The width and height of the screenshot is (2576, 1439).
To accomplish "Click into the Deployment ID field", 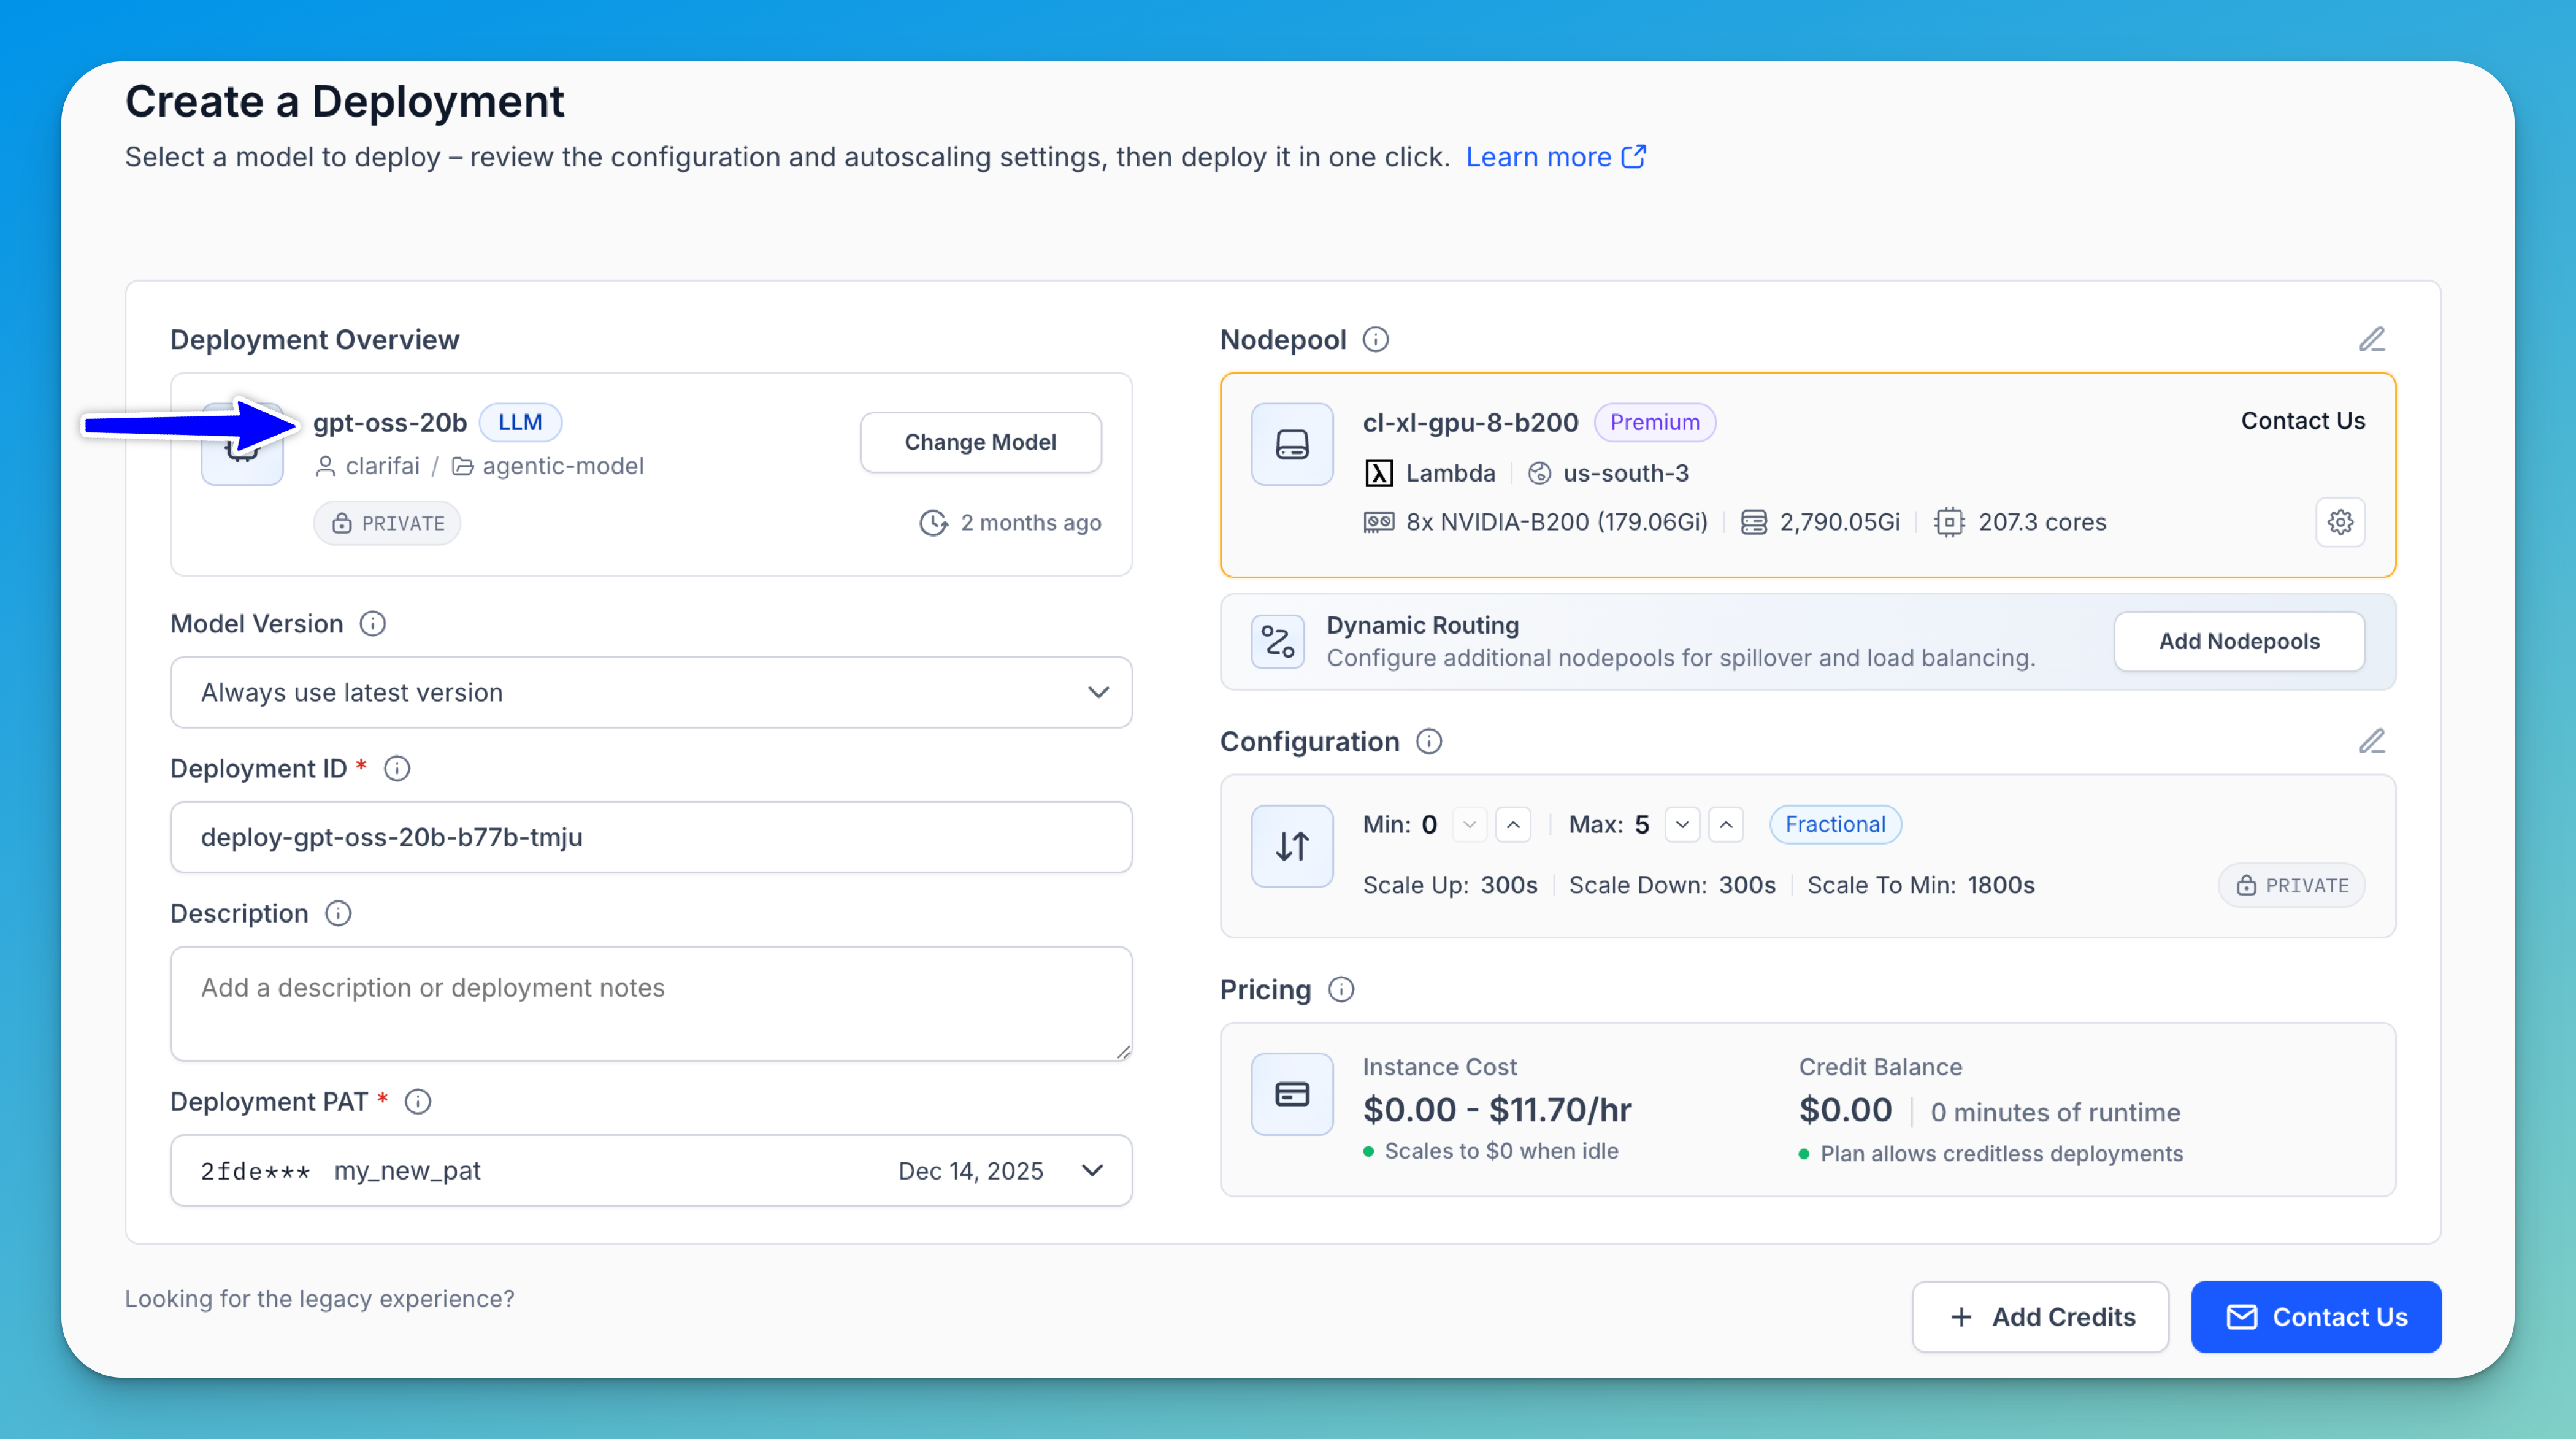I will click(x=651, y=837).
